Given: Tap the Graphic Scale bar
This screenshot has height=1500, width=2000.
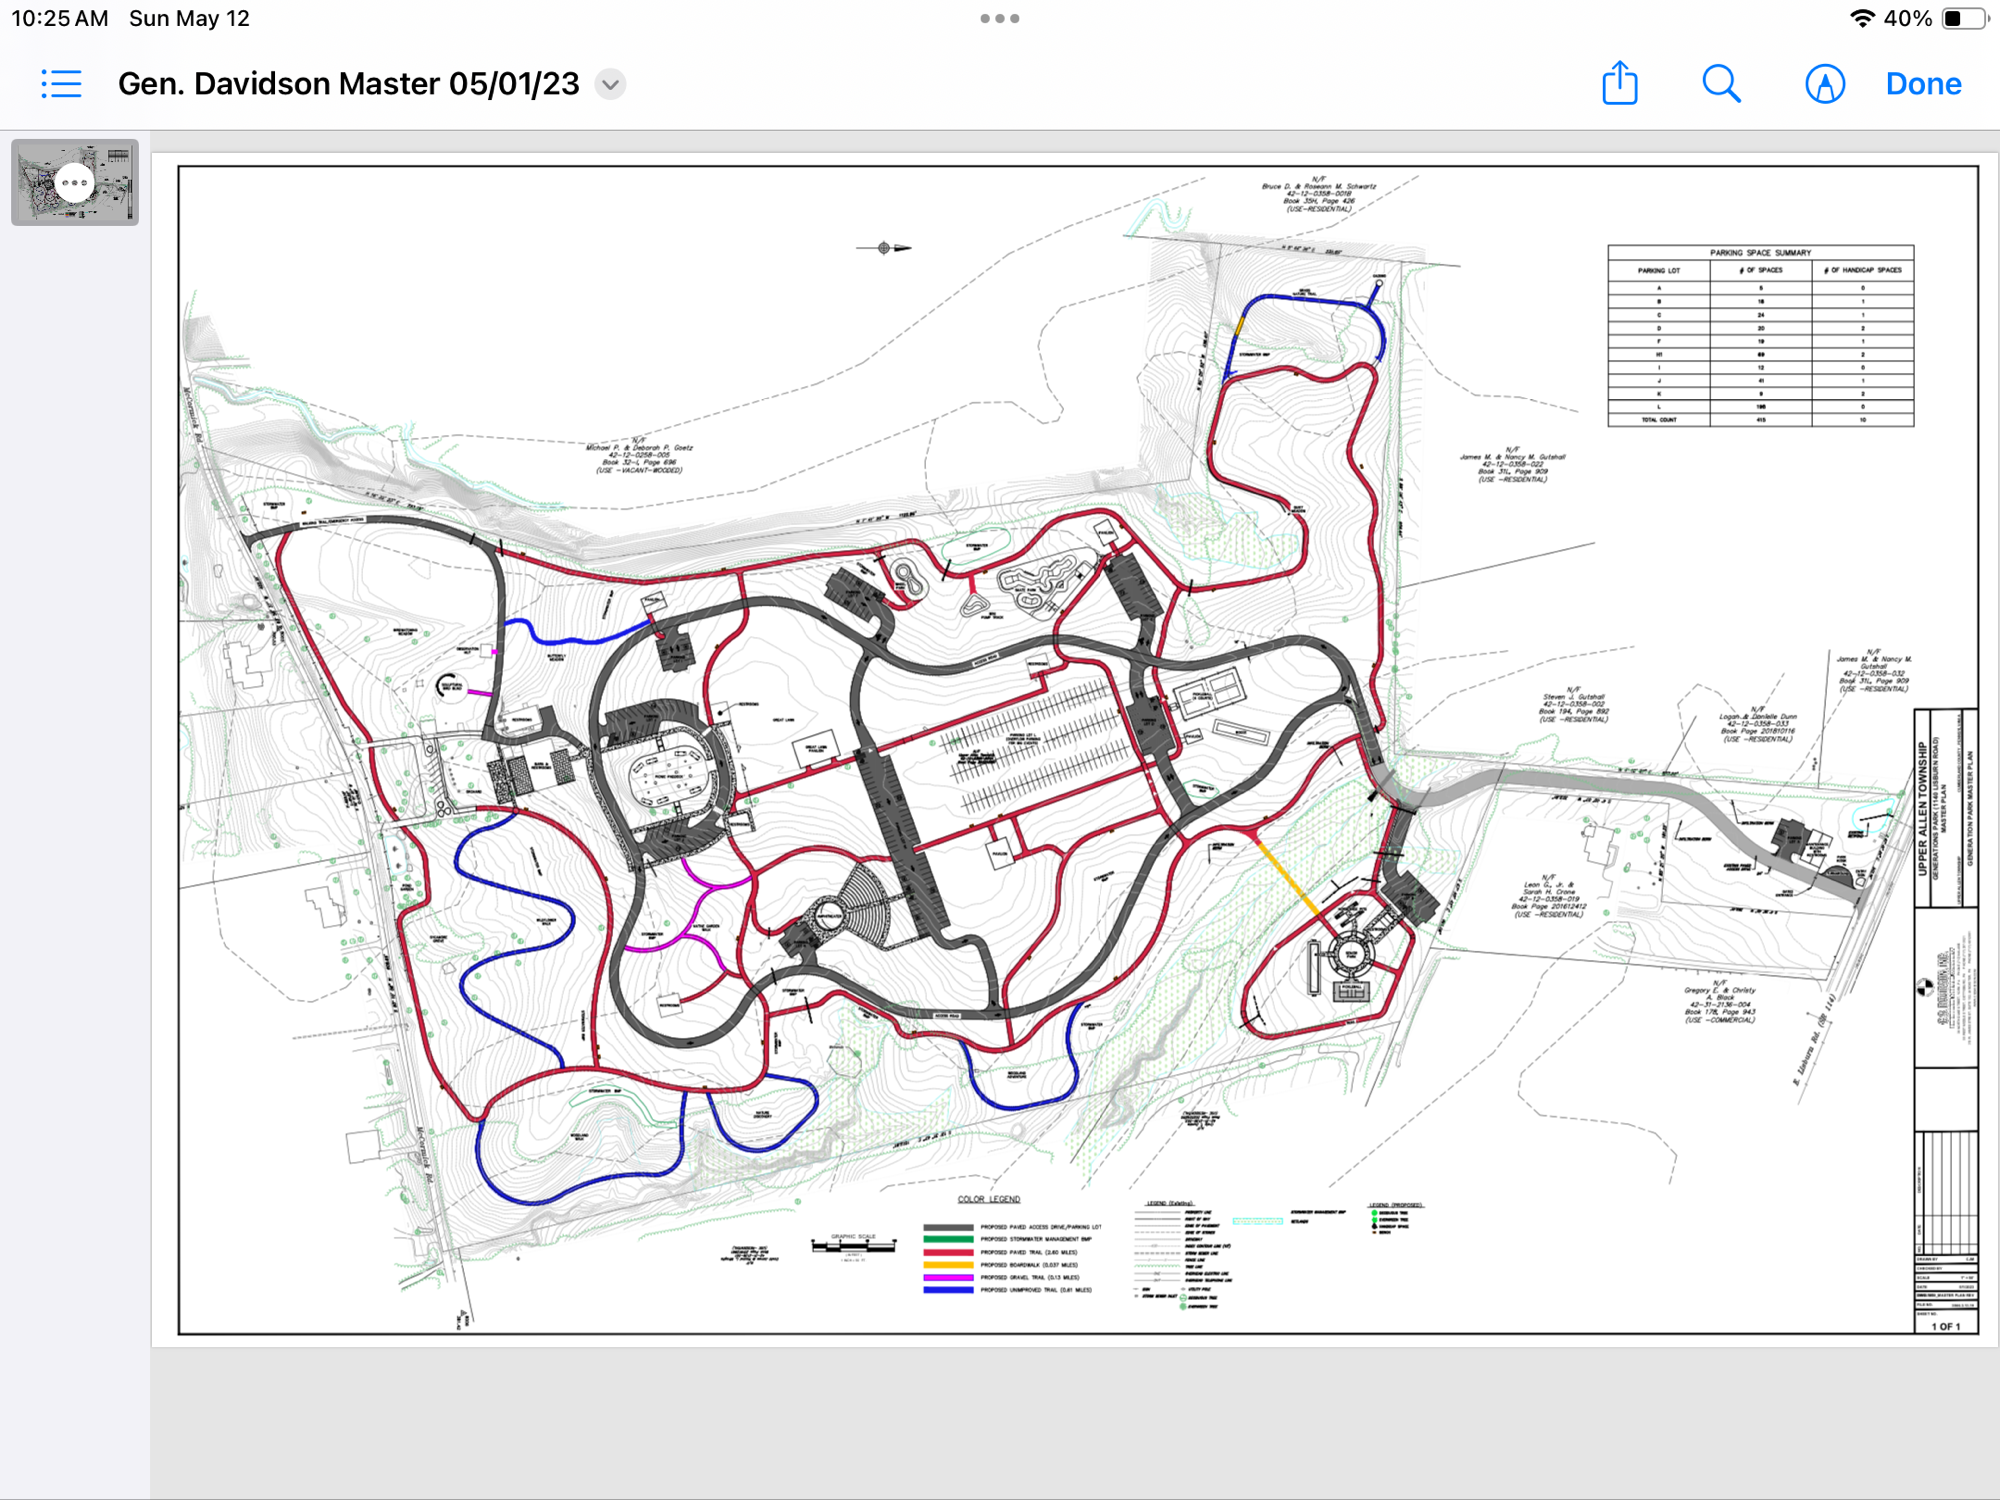Looking at the screenshot, I should pyautogui.click(x=853, y=1246).
